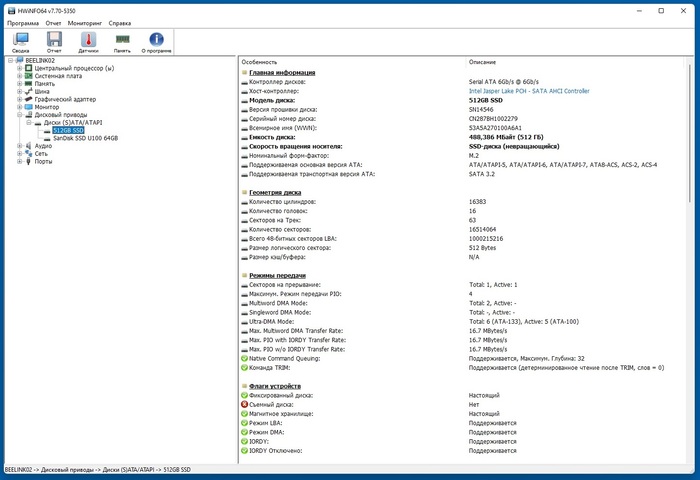700x480 pixels.
Task: Collapse the Дисковые приводы tree node
Action: click(20, 115)
